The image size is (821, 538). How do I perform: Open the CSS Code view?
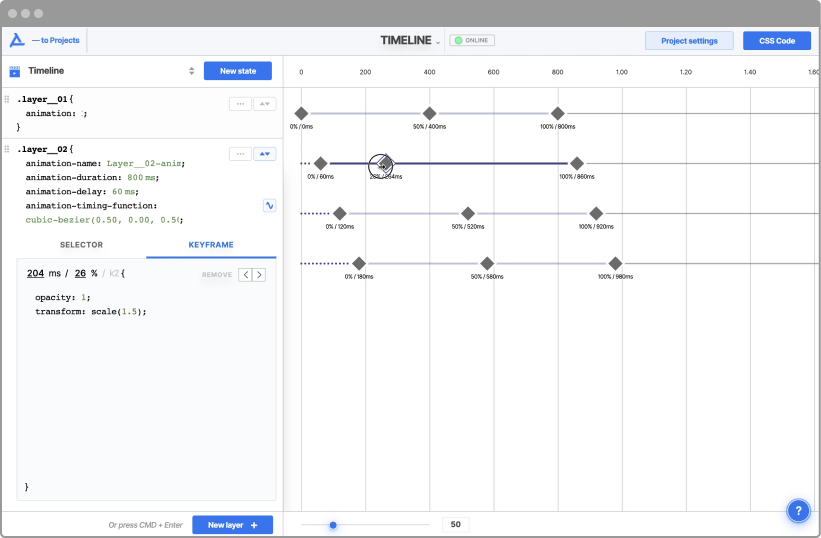(776, 41)
